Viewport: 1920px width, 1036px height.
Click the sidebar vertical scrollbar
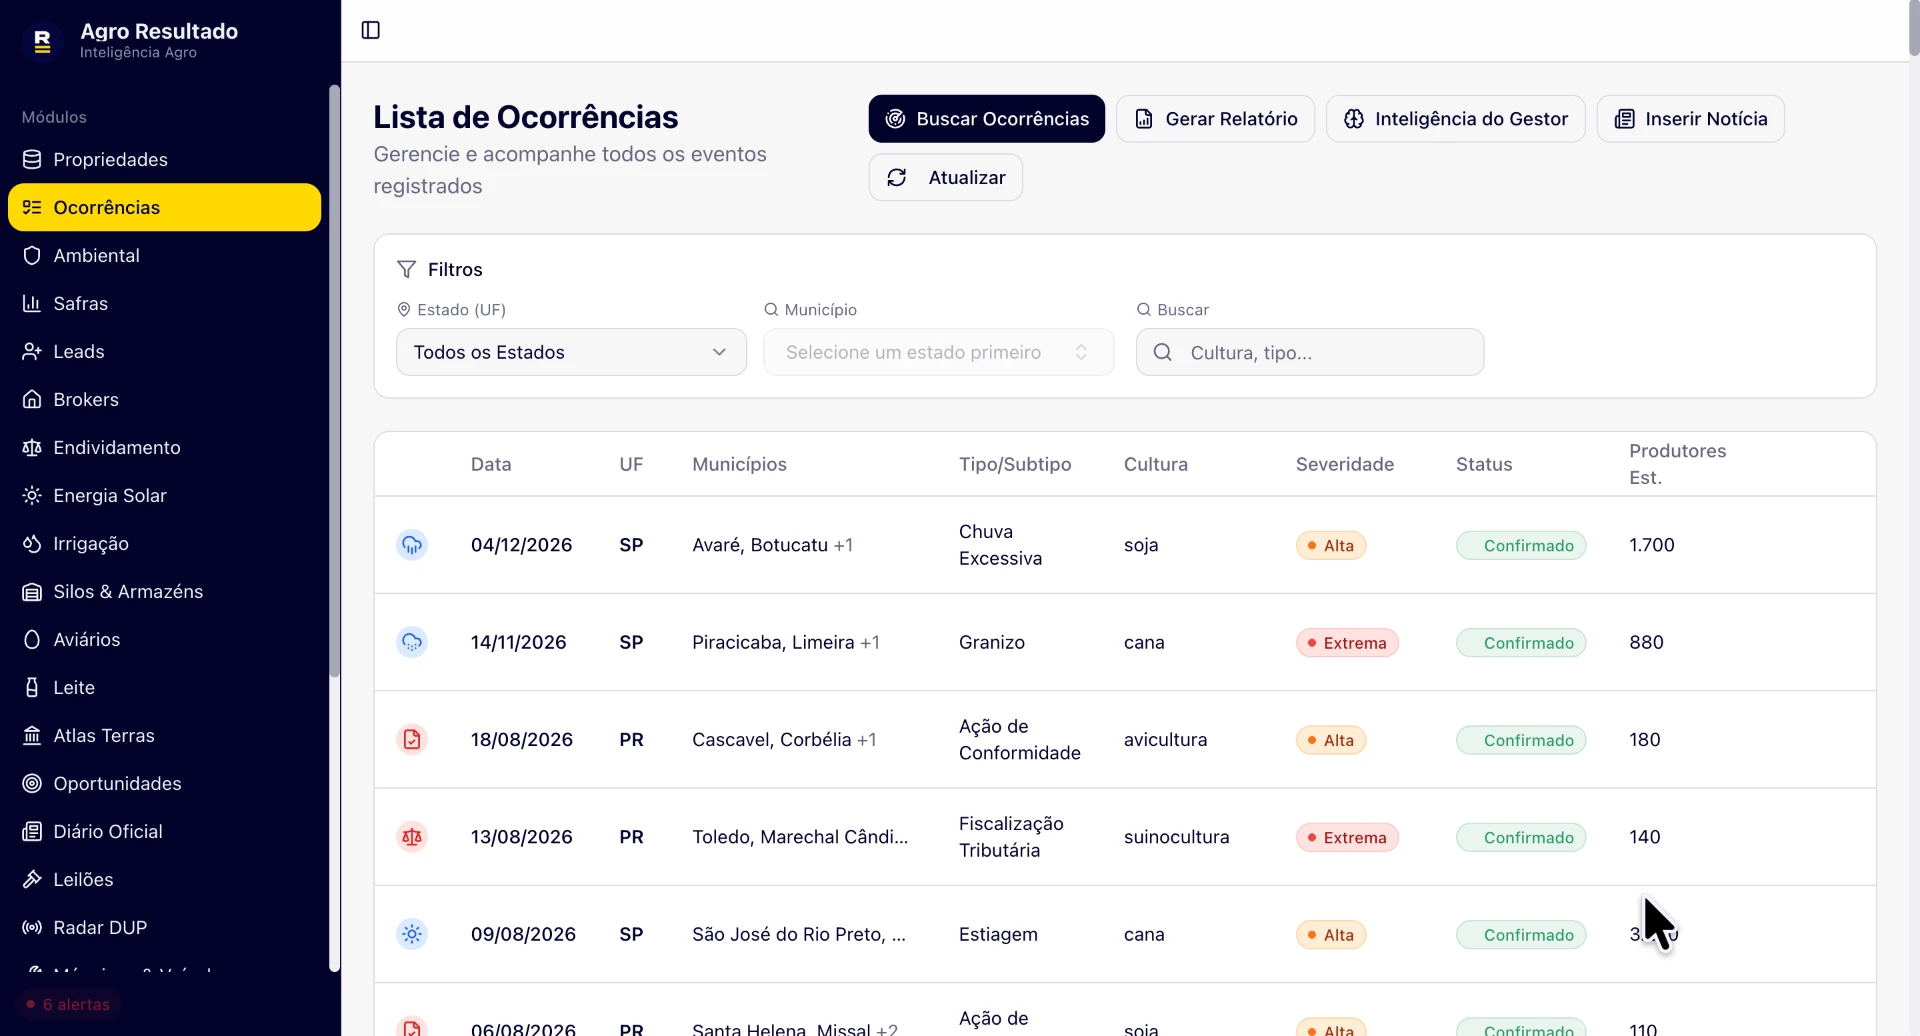(334, 380)
